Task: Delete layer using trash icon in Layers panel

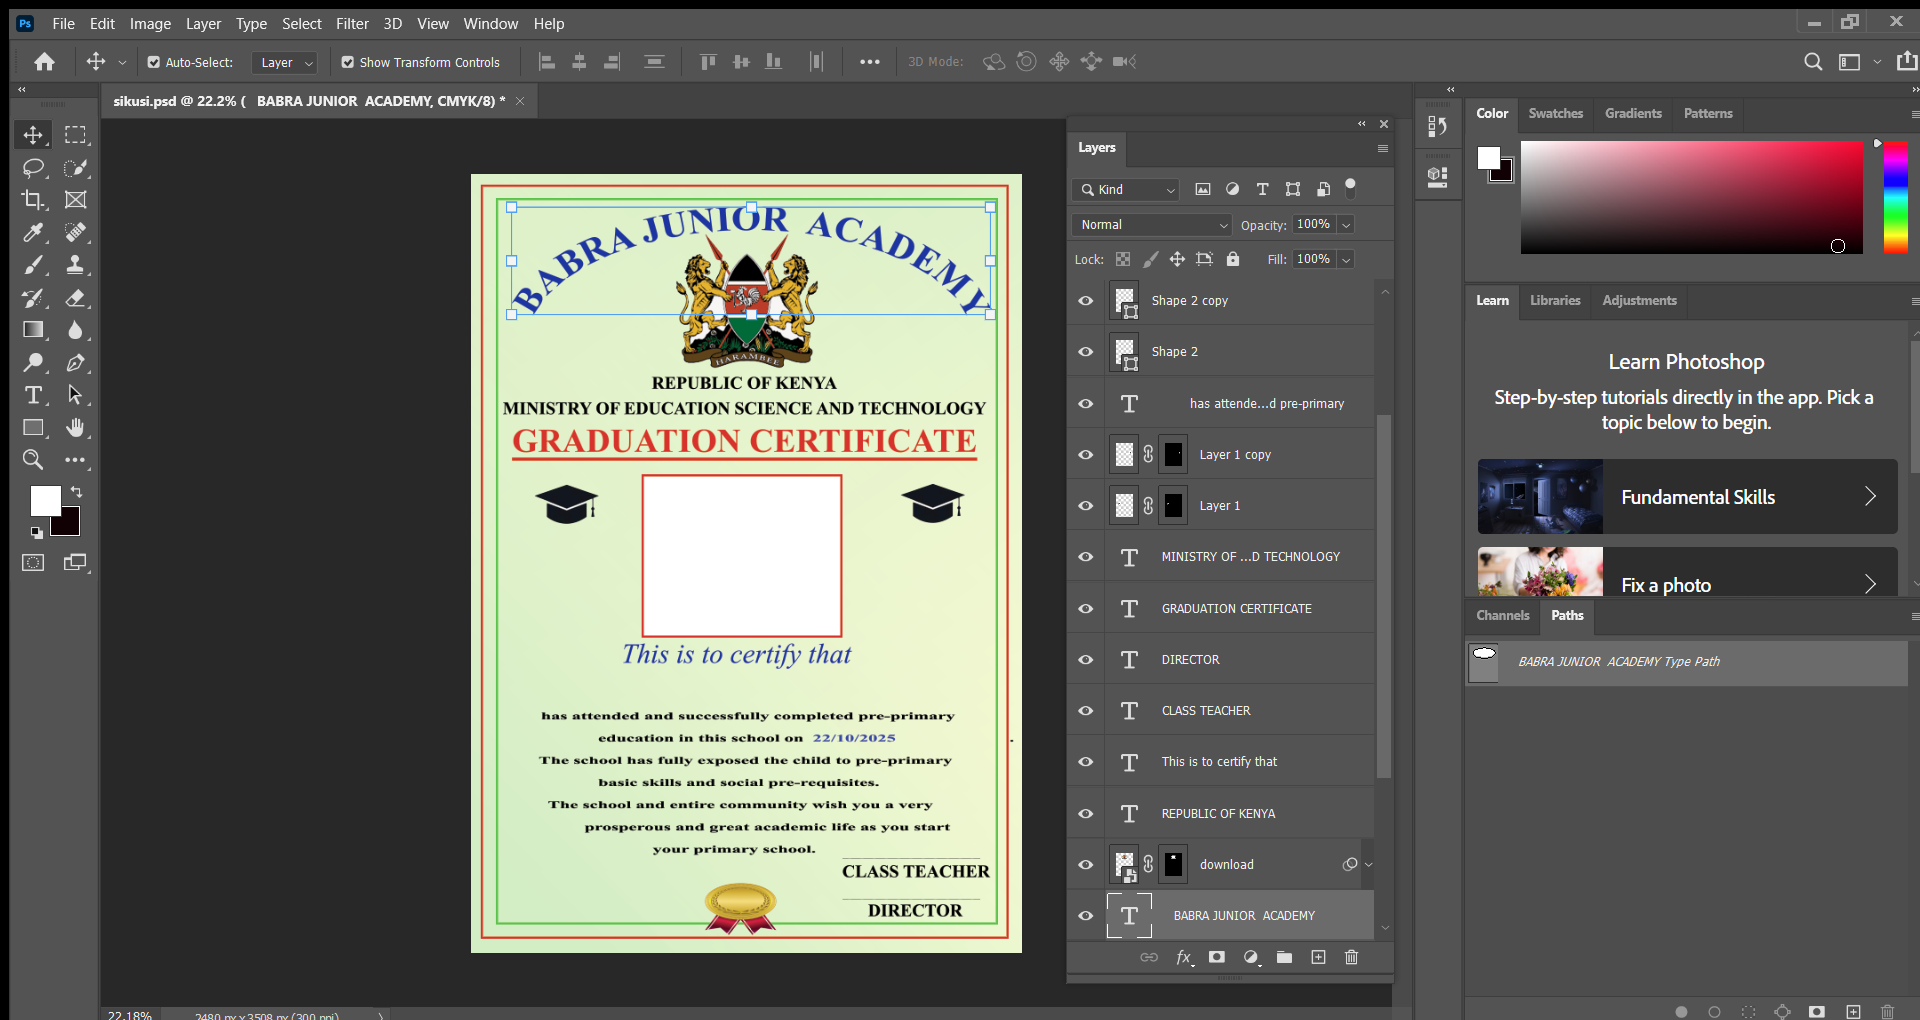Action: coord(1351,958)
